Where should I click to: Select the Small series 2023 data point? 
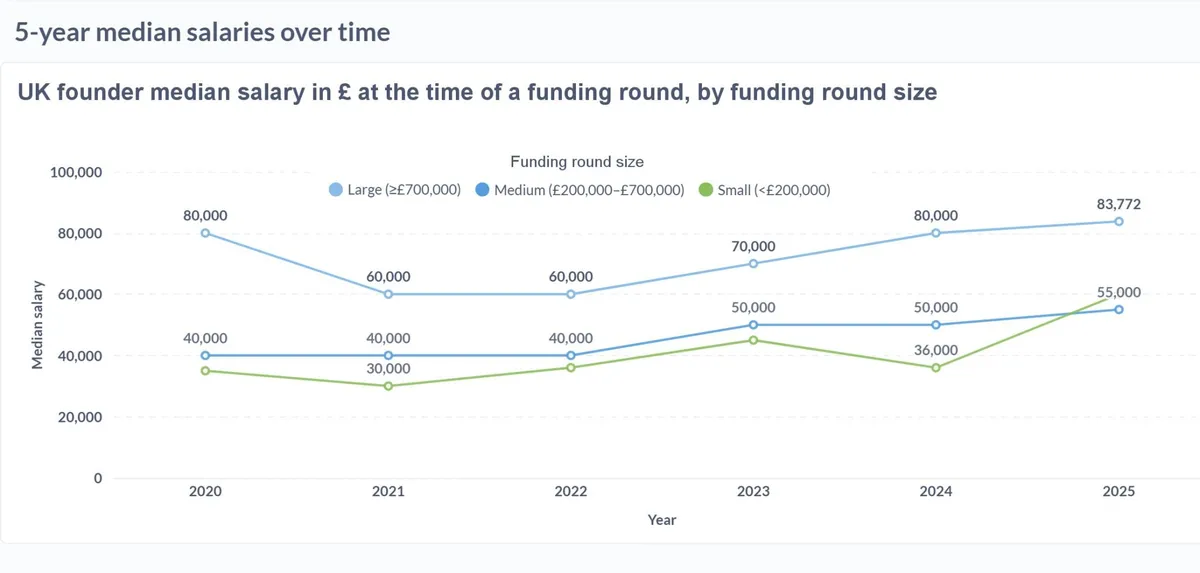[x=753, y=340]
